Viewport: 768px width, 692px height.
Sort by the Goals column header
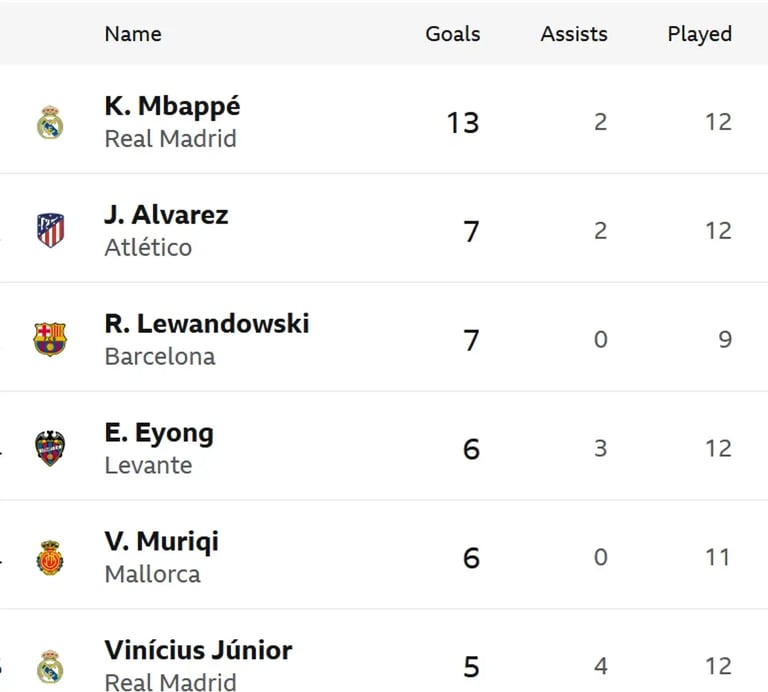point(453,34)
